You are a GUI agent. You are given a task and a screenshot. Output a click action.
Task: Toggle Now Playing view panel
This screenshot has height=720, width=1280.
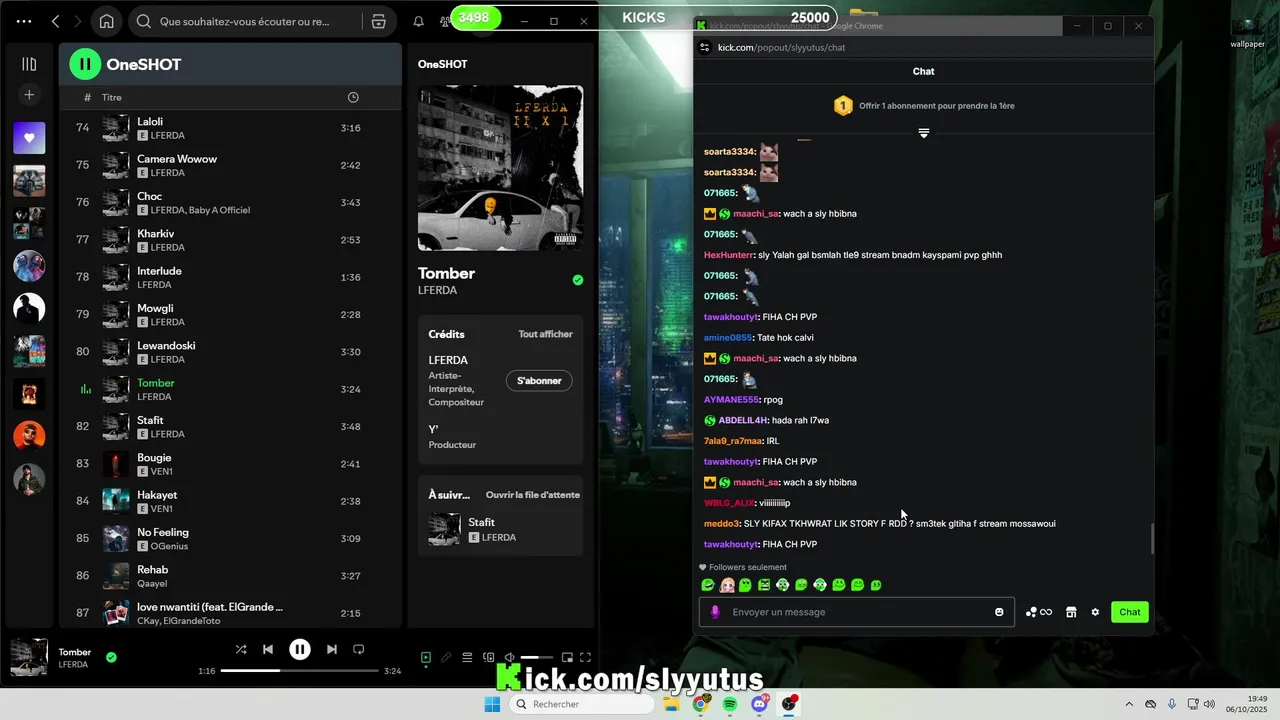(426, 657)
